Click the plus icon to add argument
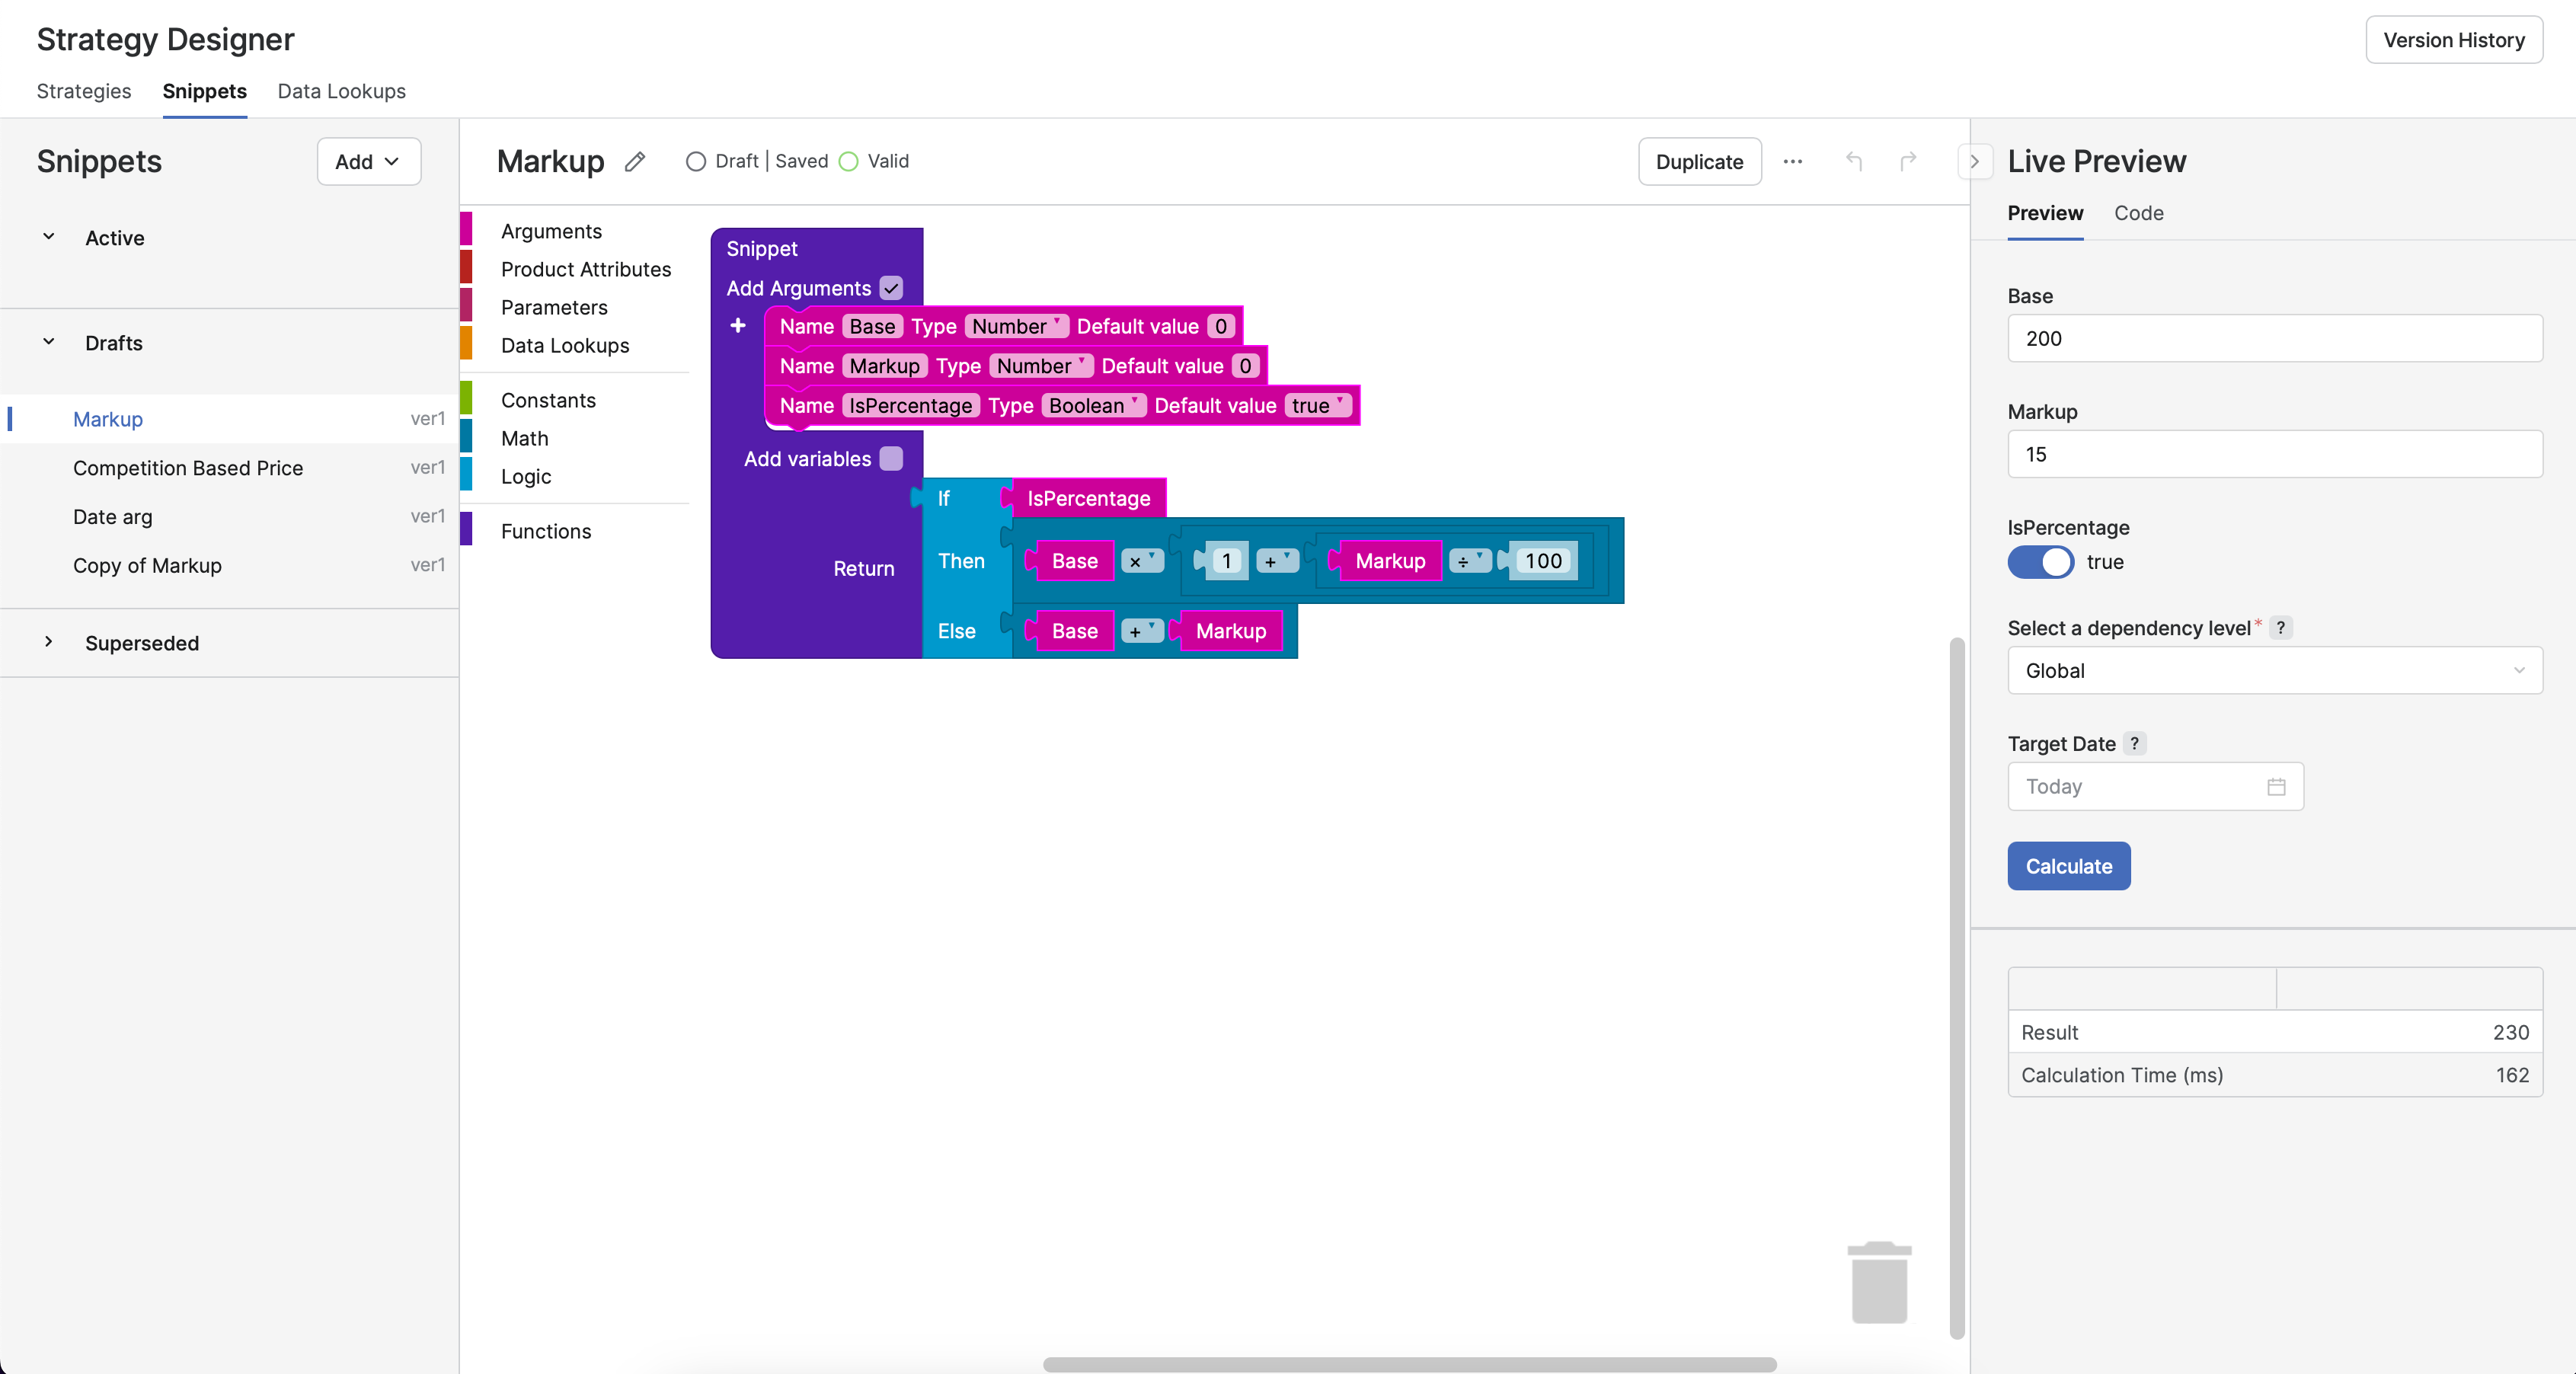Screen dimensions: 2576x1374 (738, 326)
